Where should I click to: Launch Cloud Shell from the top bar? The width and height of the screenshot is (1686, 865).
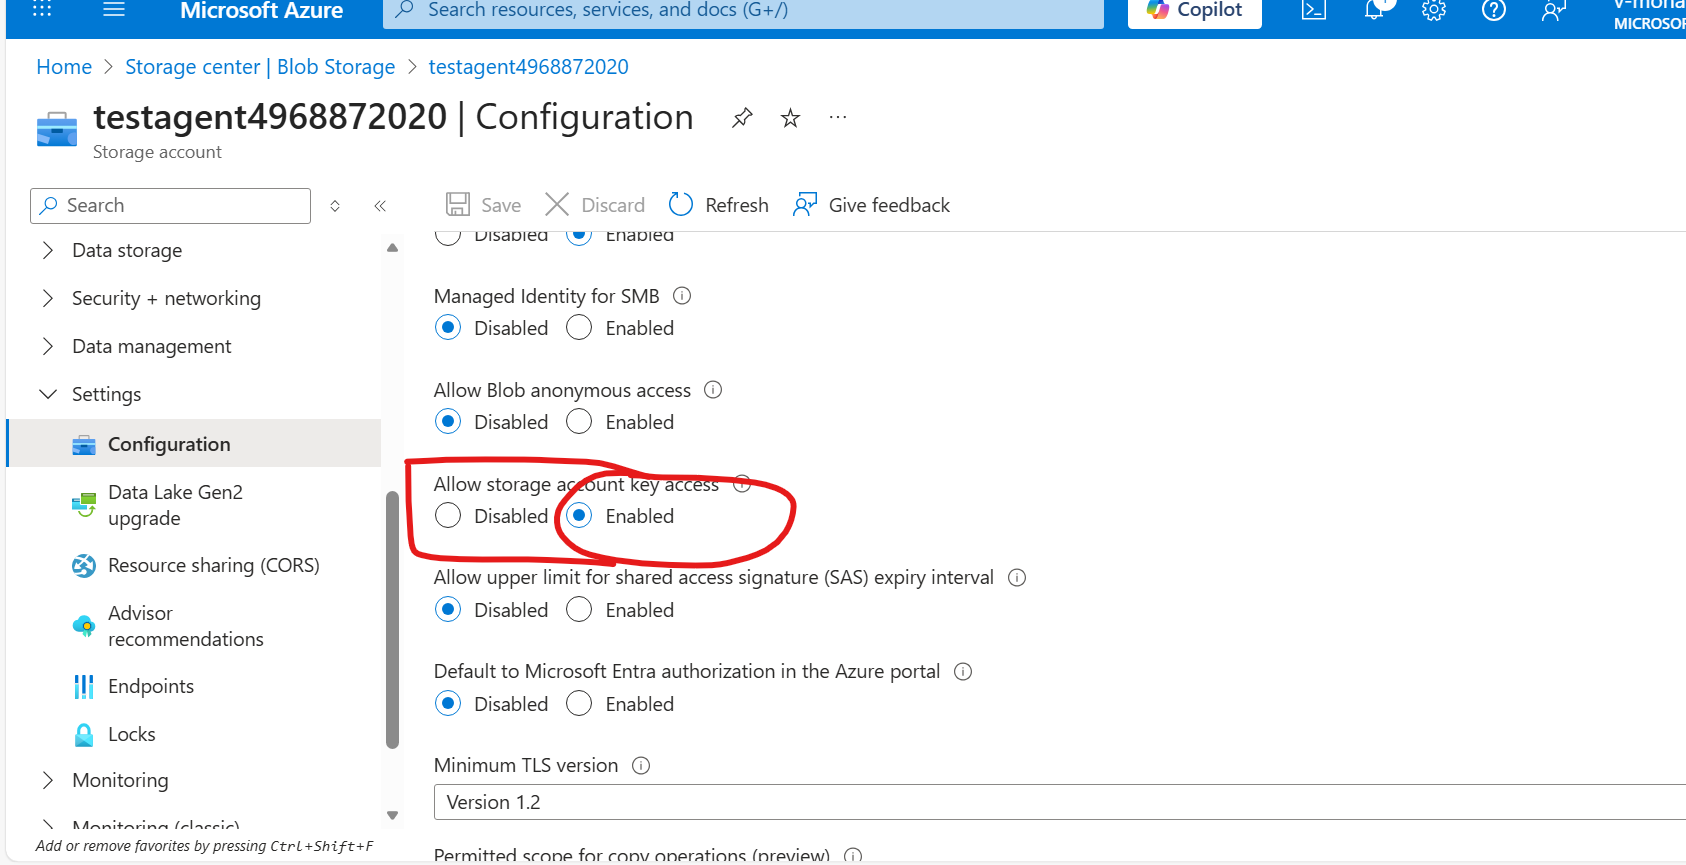(1314, 11)
